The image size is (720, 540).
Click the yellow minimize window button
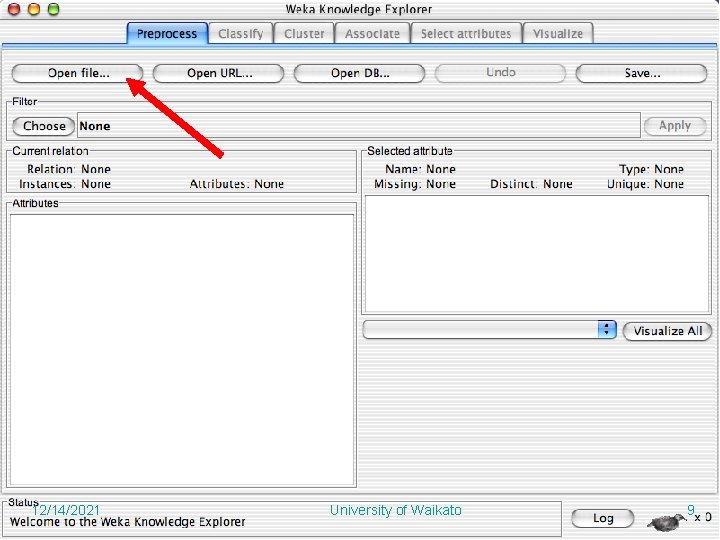point(34,9)
